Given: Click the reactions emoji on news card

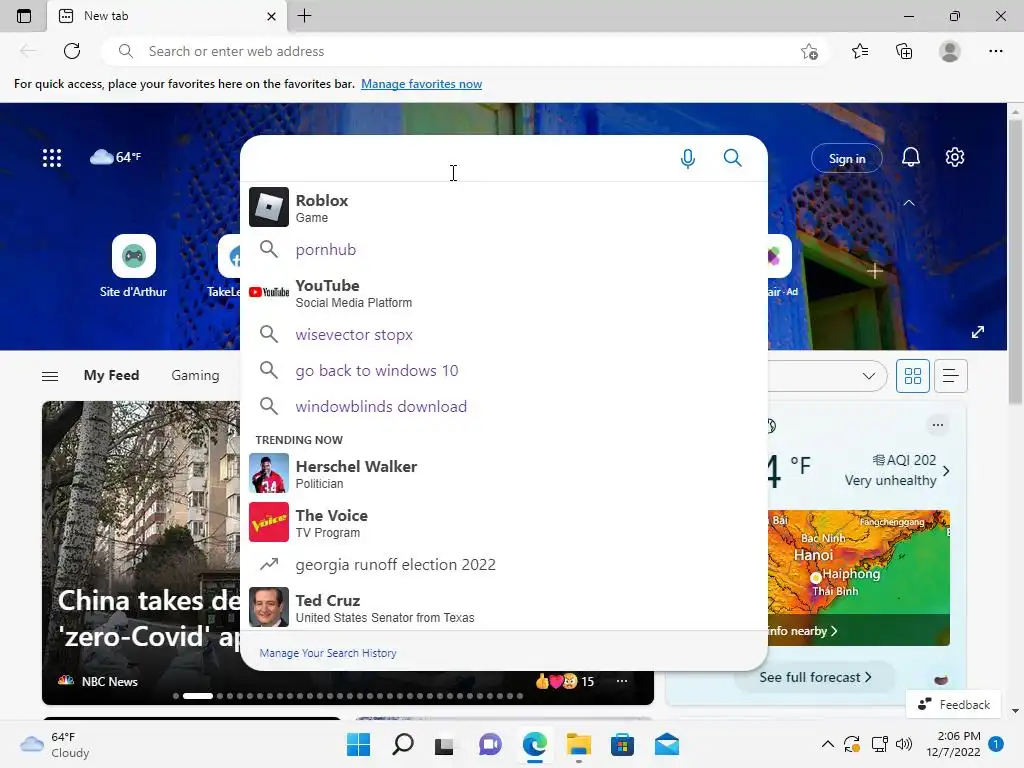Looking at the screenshot, I should pyautogui.click(x=556, y=681).
